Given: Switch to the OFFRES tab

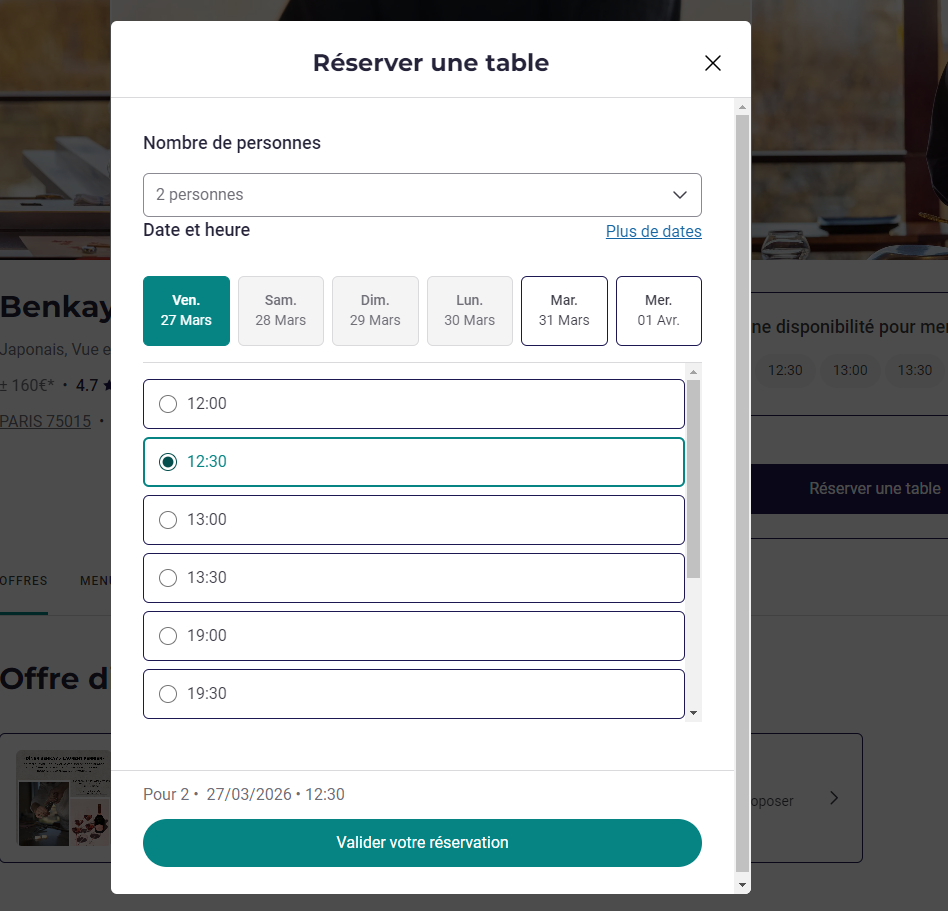Looking at the screenshot, I should pos(24,580).
